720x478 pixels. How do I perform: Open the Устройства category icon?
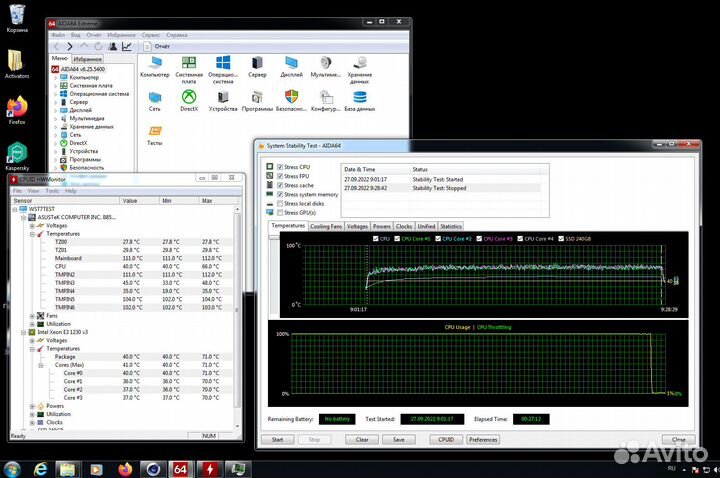click(x=223, y=101)
